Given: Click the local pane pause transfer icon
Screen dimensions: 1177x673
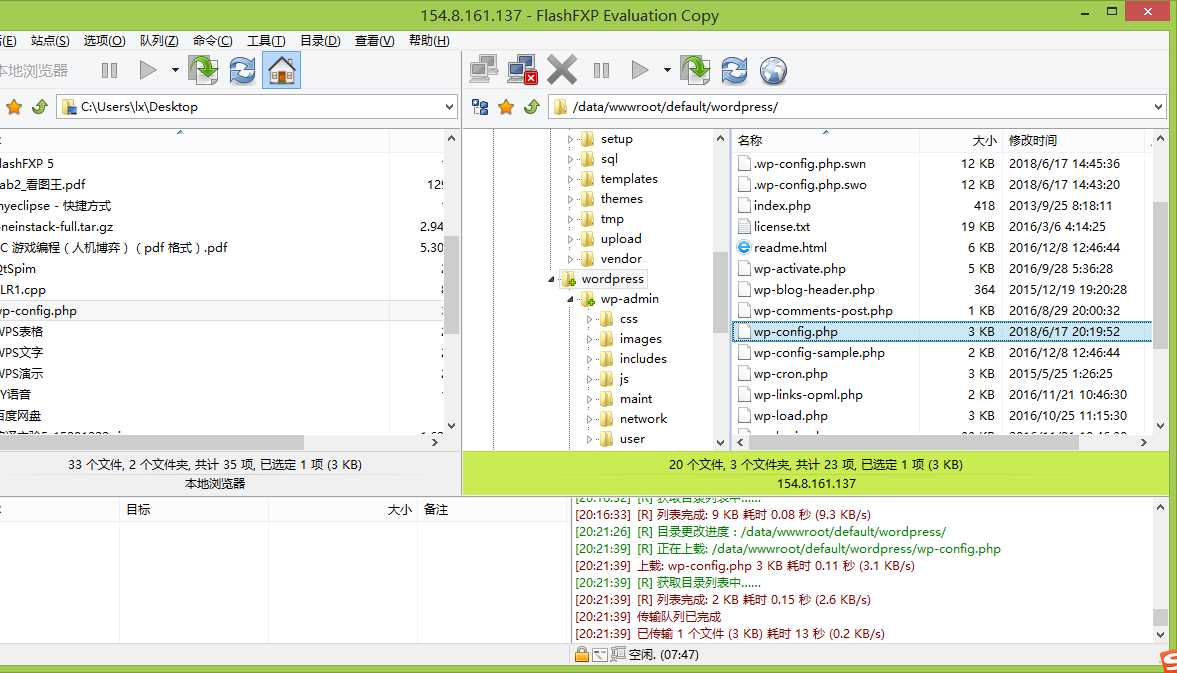Looking at the screenshot, I should tap(110, 71).
